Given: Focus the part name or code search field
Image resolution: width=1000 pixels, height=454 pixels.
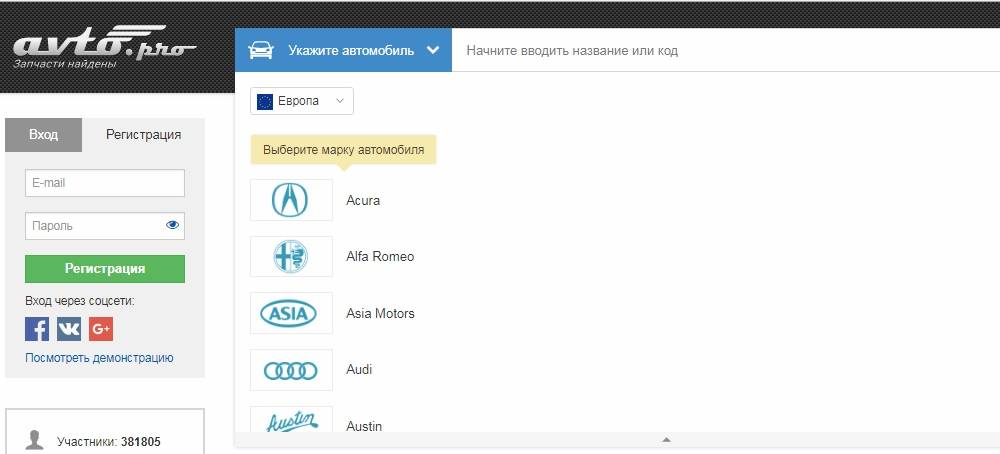Looking at the screenshot, I should tap(725, 50).
